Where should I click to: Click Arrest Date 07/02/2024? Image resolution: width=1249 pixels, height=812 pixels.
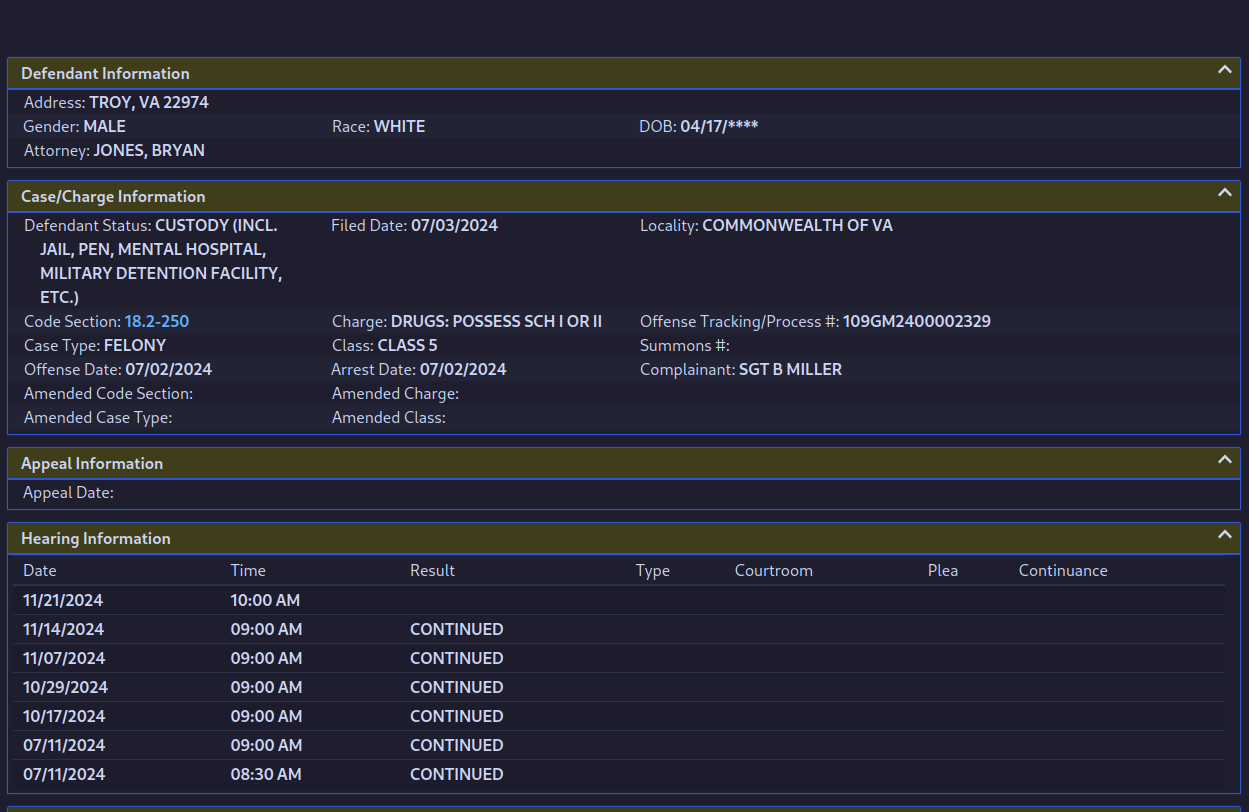click(x=463, y=369)
